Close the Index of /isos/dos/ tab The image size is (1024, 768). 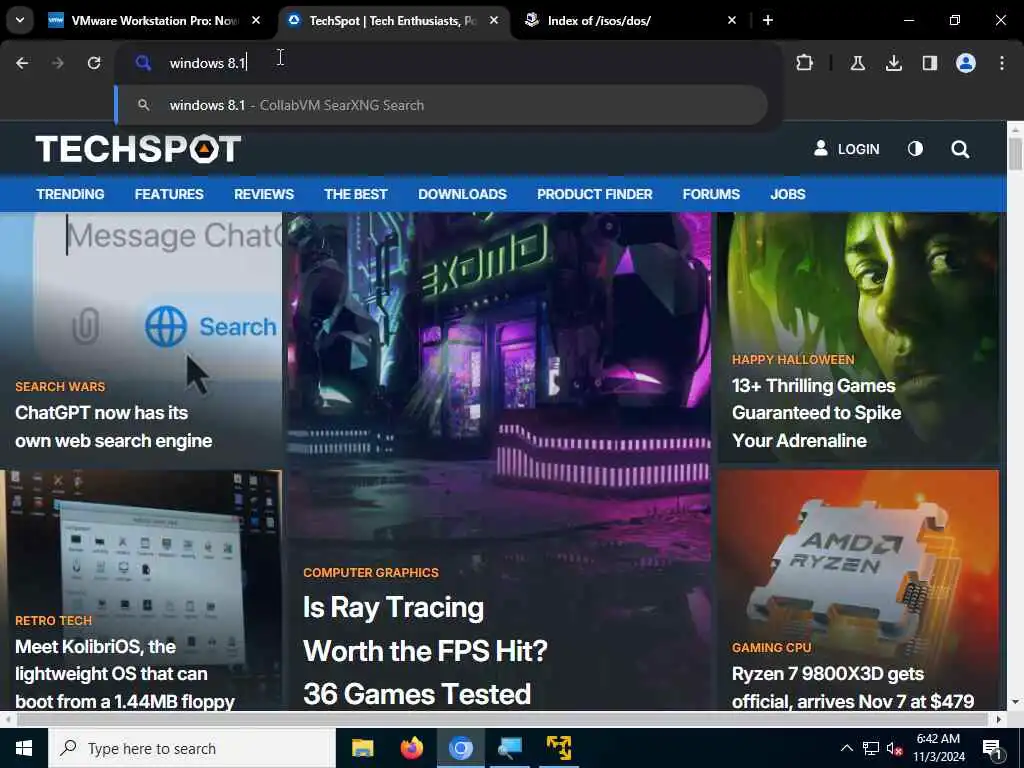click(x=732, y=20)
